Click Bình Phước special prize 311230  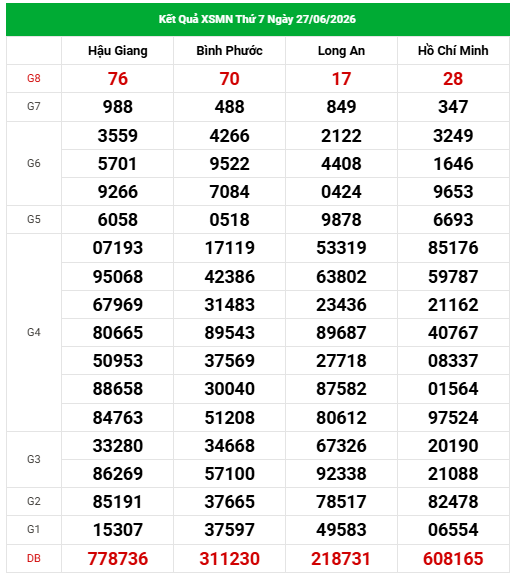tap(229, 559)
